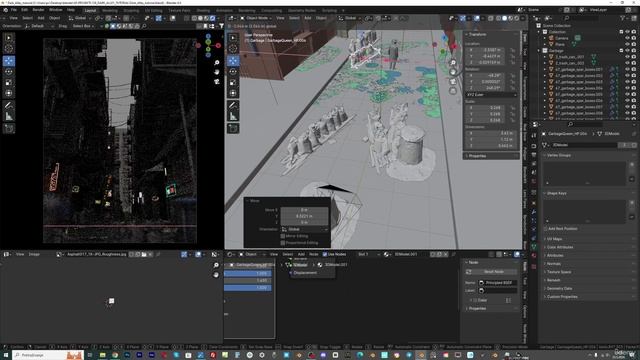
Task: Open the Object Data properties tab icon
Action: [x=534, y=247]
